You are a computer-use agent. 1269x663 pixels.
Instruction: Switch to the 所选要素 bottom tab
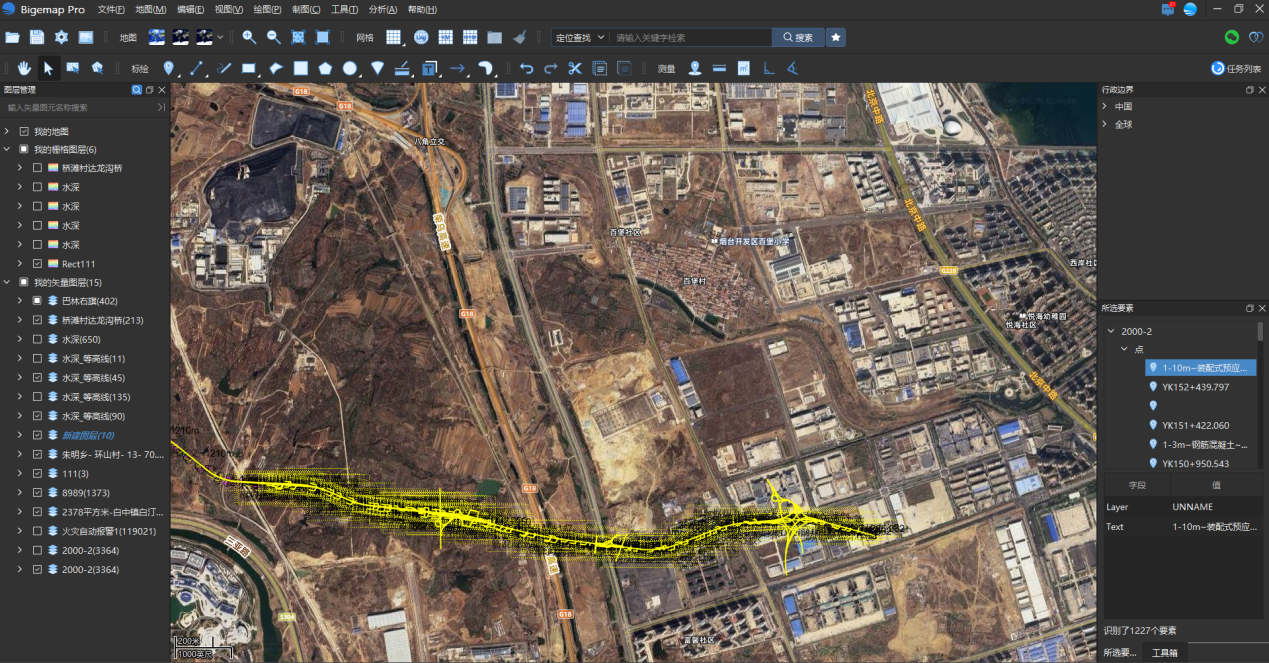[x=1120, y=653]
